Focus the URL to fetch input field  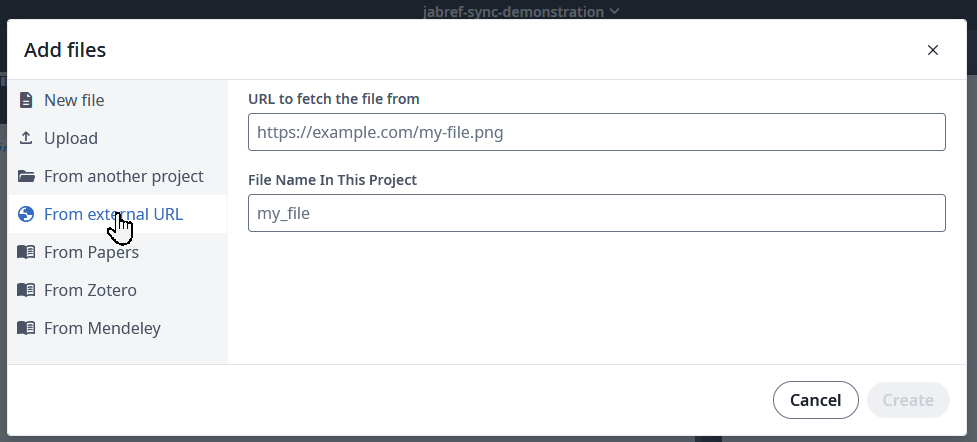[x=596, y=132]
